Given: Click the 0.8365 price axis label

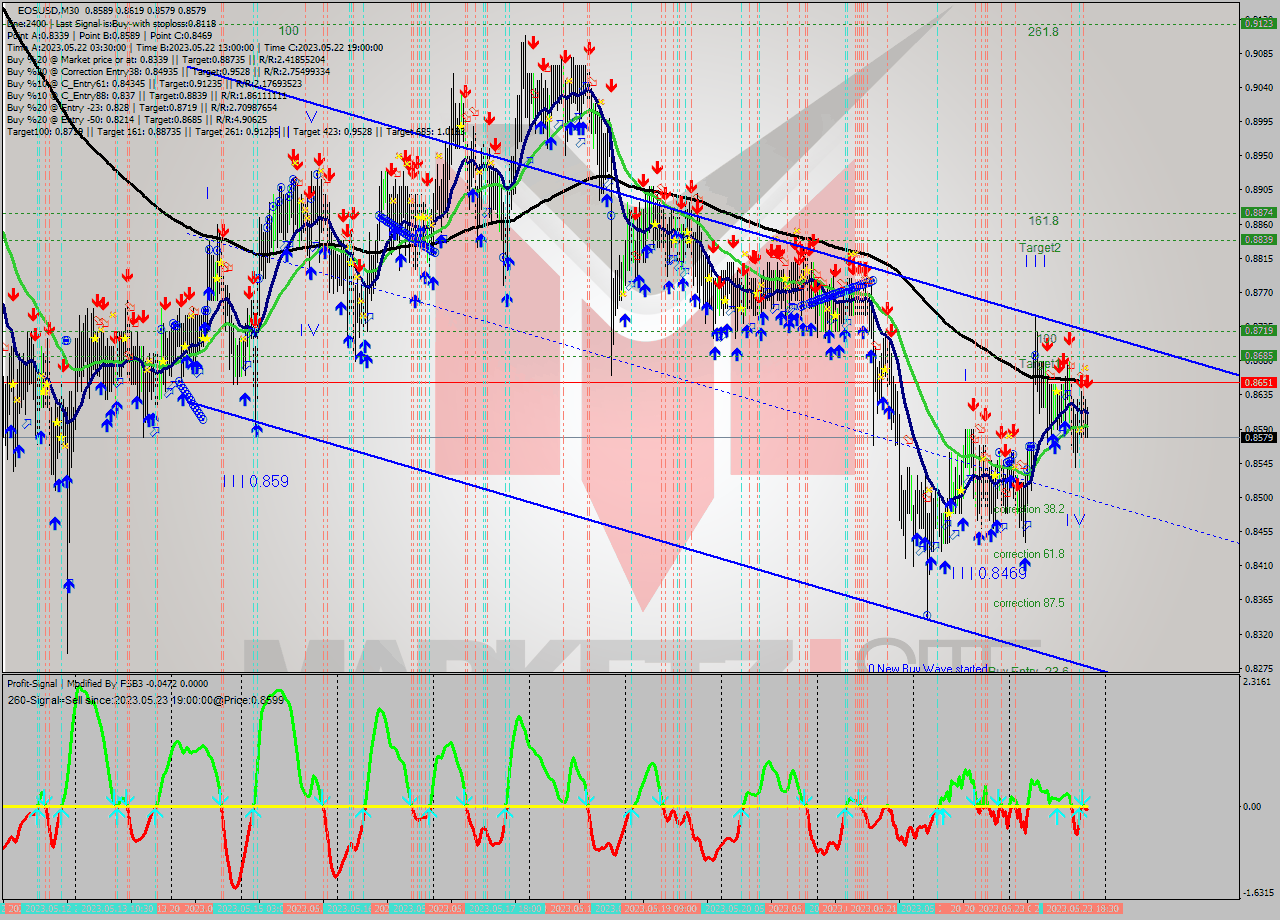Looking at the screenshot, I should click(x=1257, y=599).
